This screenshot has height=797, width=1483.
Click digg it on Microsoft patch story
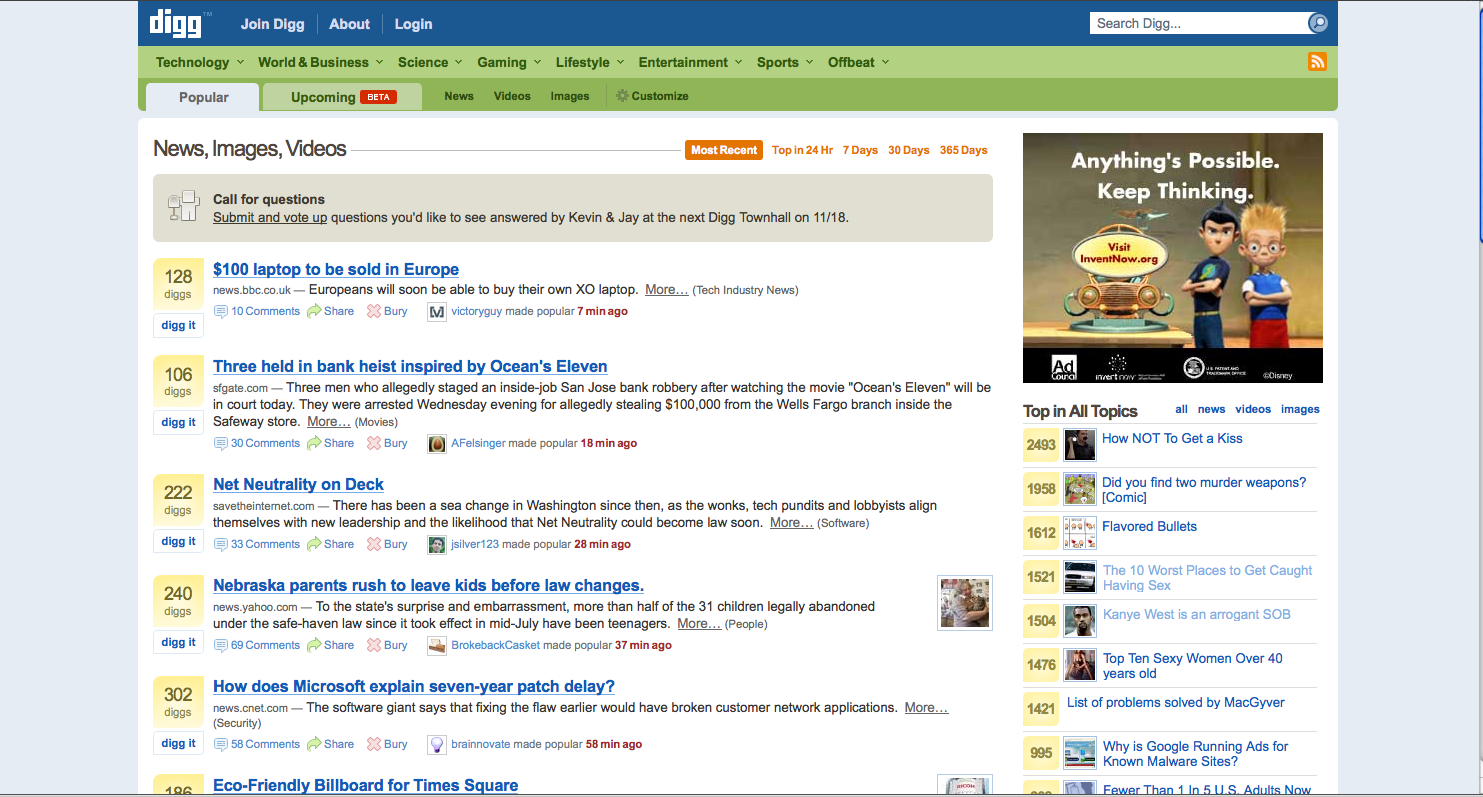click(x=178, y=743)
